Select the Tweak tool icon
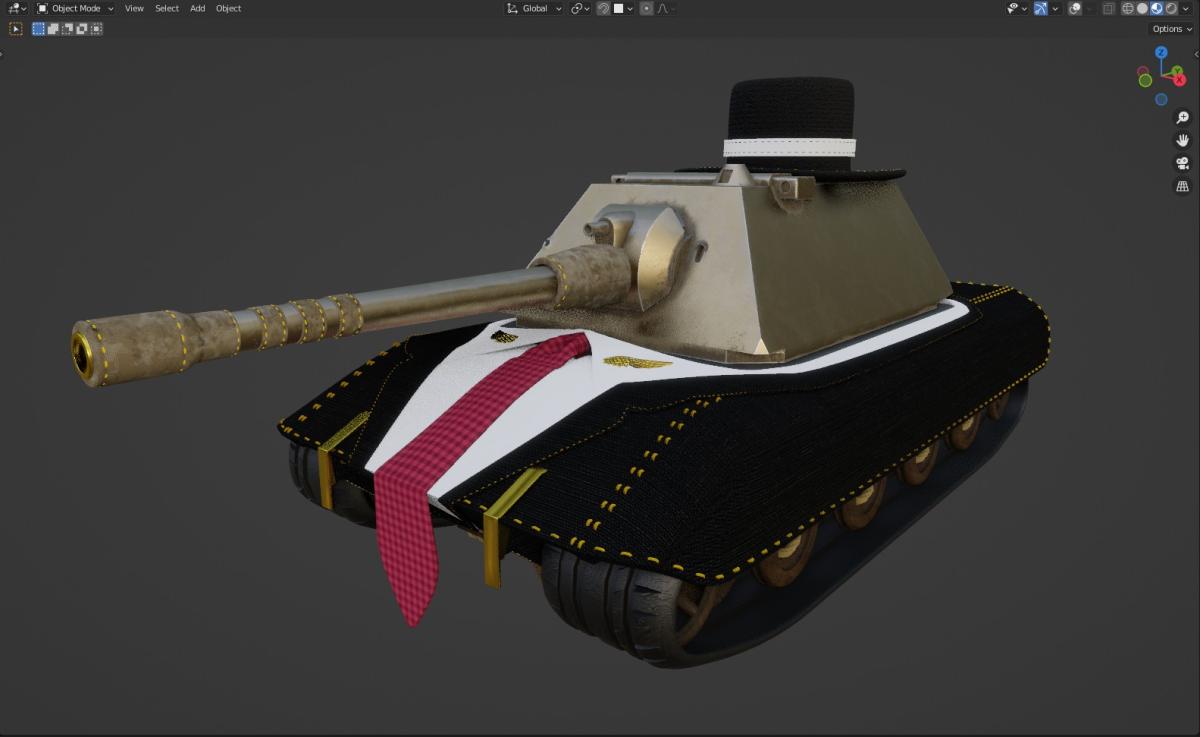The height and width of the screenshot is (737, 1200). coord(16,29)
